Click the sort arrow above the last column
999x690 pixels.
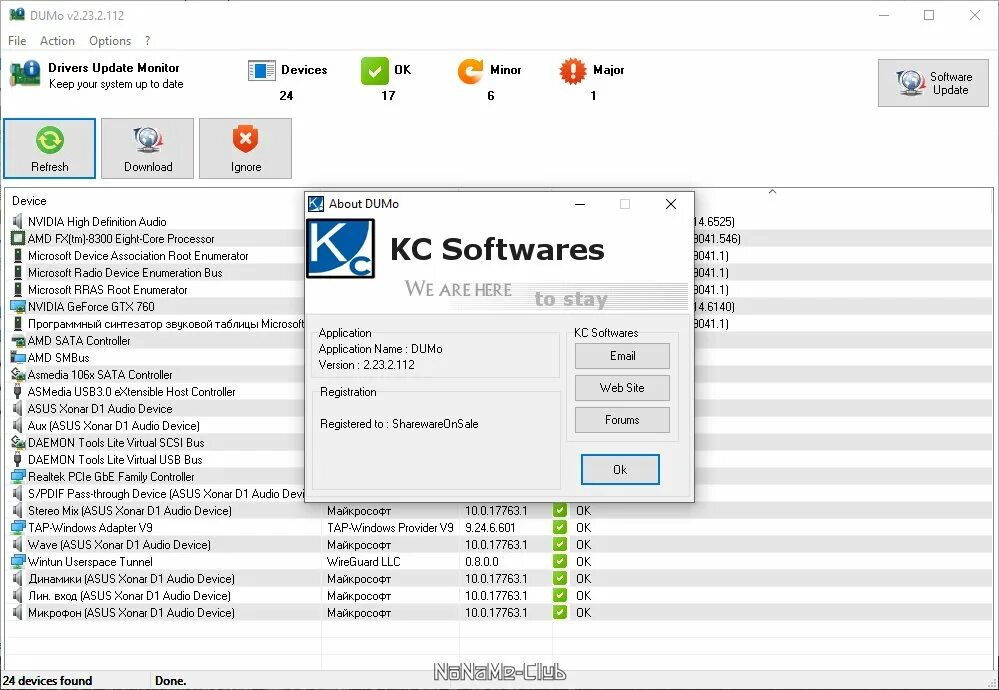coord(772,191)
